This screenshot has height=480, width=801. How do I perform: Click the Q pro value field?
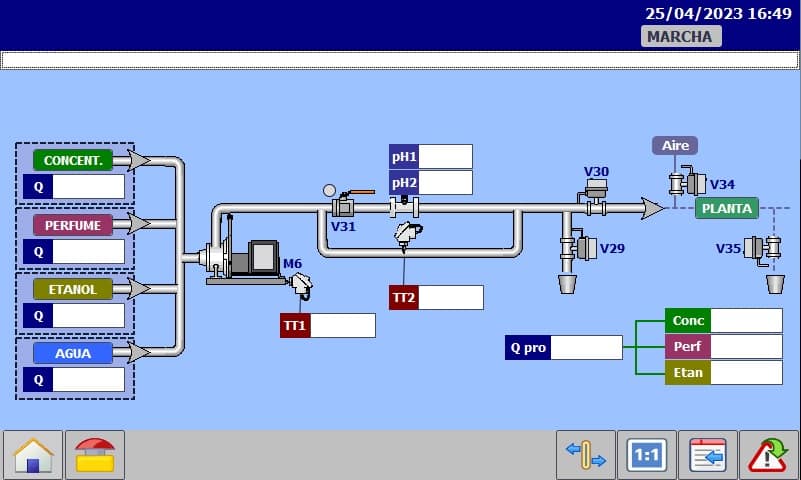tap(586, 348)
